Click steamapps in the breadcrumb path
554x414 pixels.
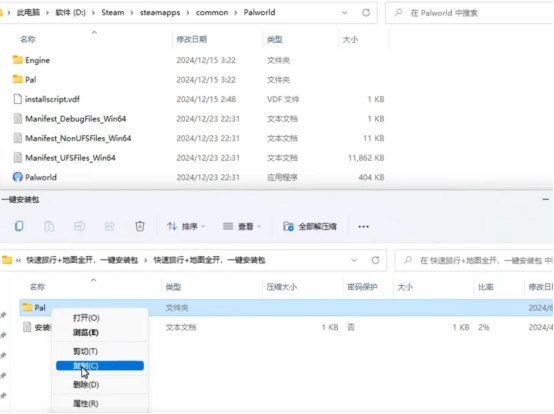(160, 12)
